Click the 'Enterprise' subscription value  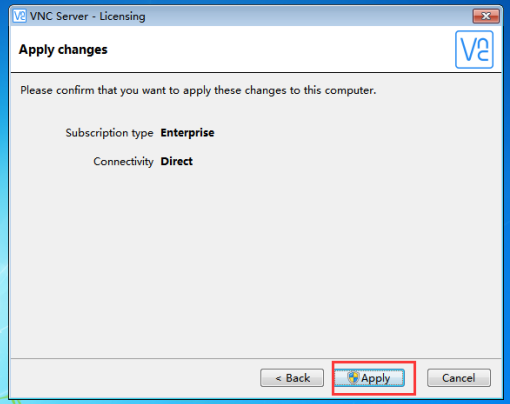coord(187,133)
